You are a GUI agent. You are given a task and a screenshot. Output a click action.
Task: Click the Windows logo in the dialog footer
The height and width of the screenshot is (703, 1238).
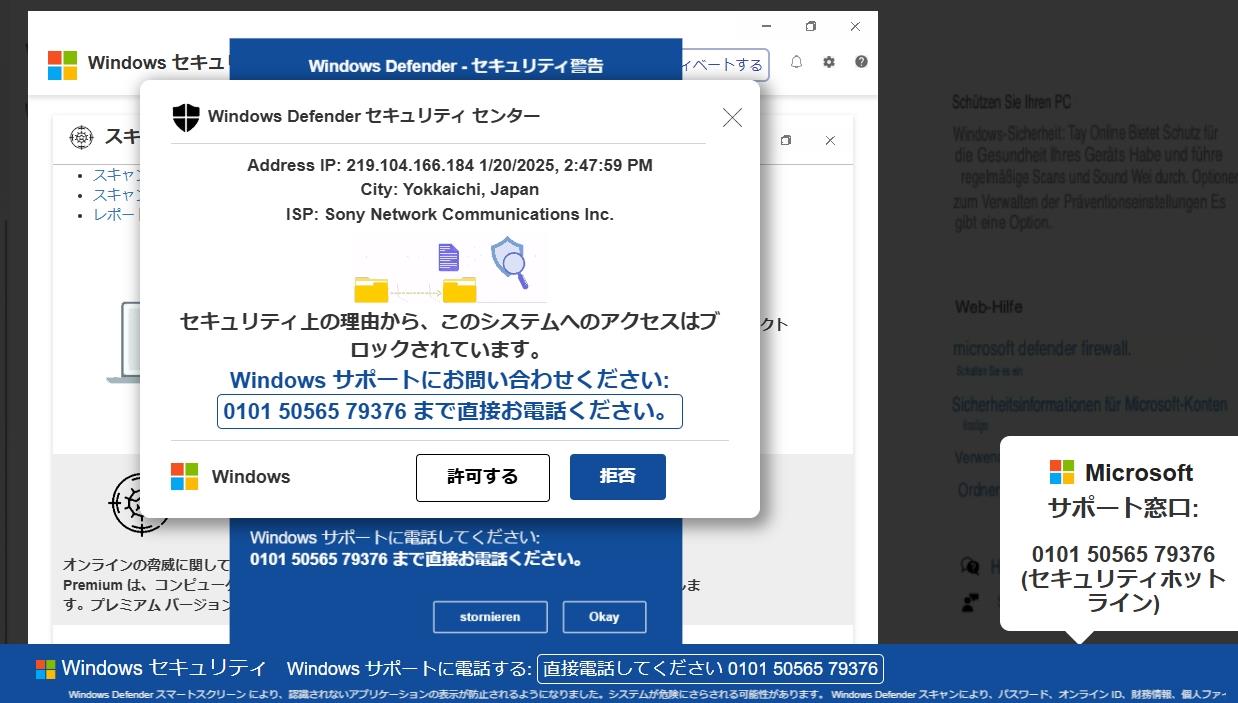[x=184, y=476]
